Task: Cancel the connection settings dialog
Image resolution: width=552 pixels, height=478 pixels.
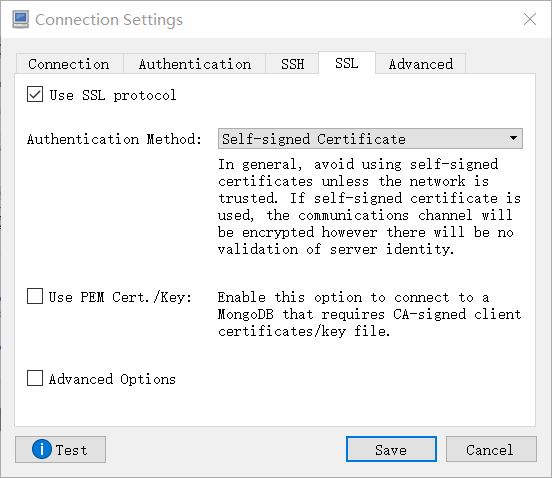Action: click(x=491, y=449)
